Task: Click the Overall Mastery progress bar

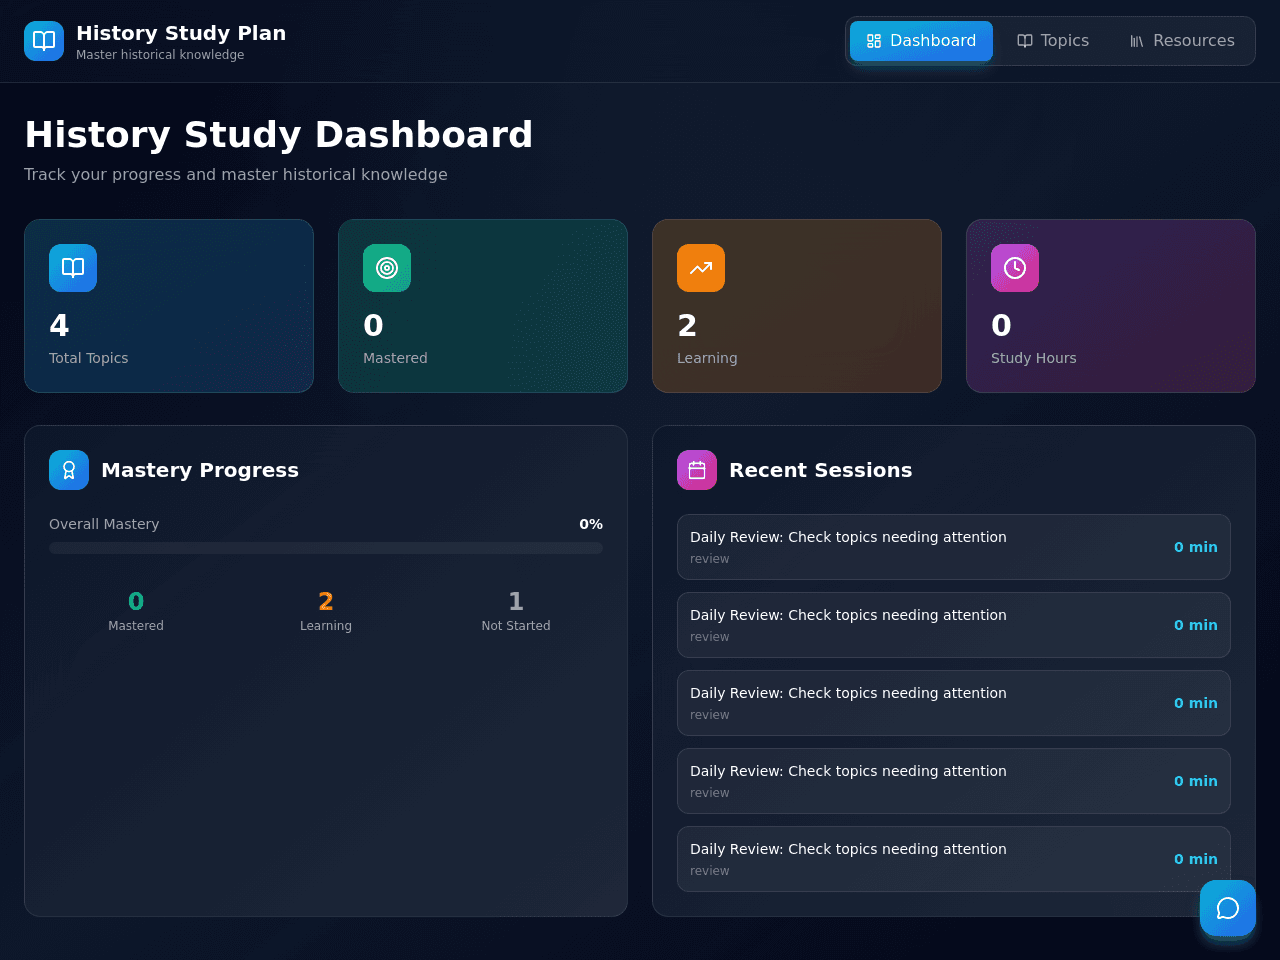Action: (326, 548)
